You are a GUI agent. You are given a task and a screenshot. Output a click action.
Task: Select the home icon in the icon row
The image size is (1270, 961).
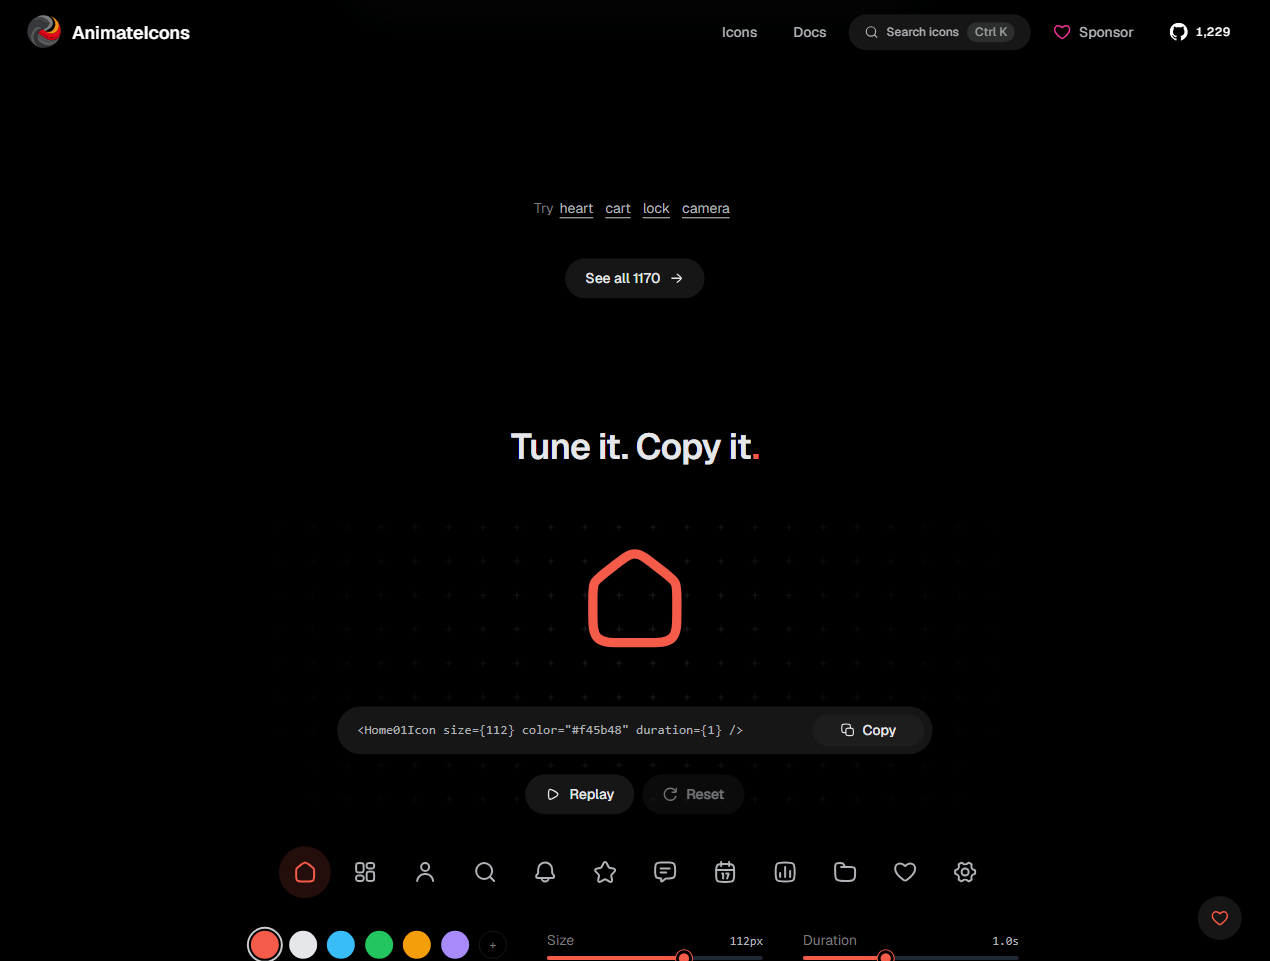pos(305,872)
